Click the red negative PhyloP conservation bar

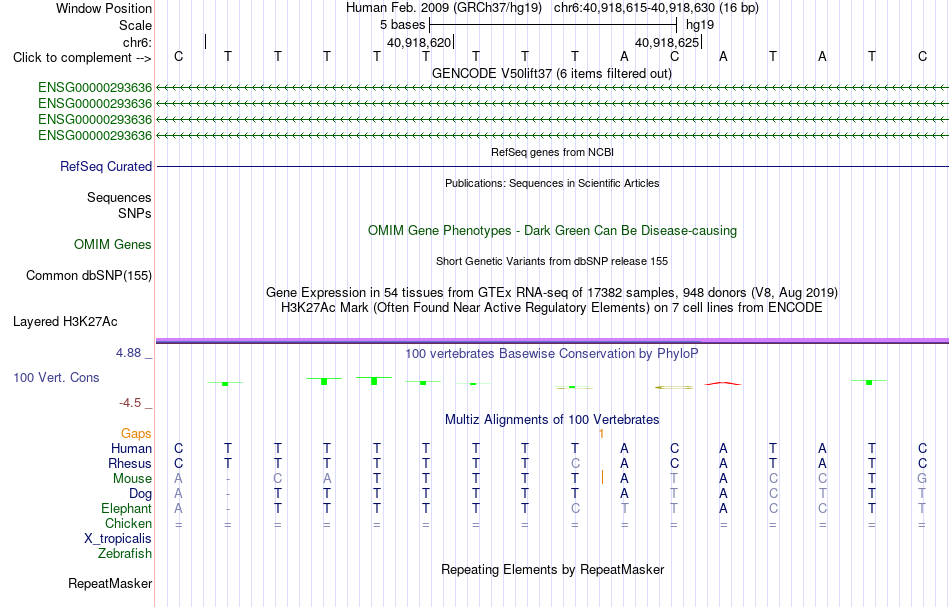pos(722,383)
